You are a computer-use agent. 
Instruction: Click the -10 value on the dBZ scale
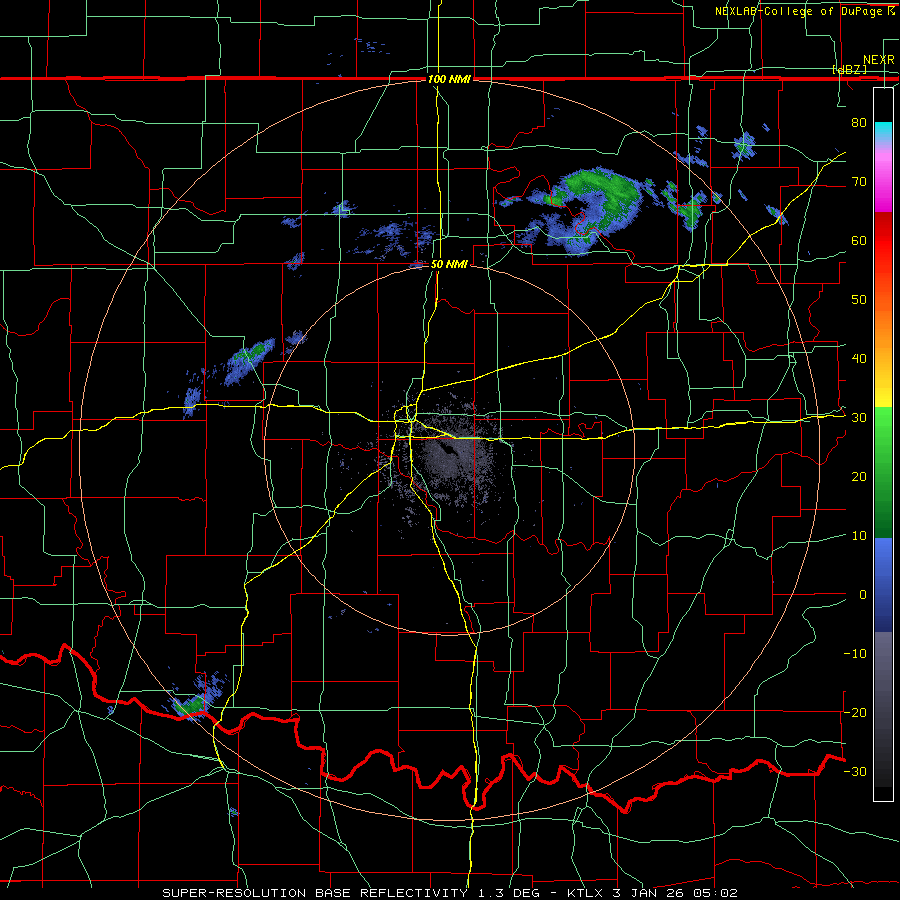[x=855, y=654]
